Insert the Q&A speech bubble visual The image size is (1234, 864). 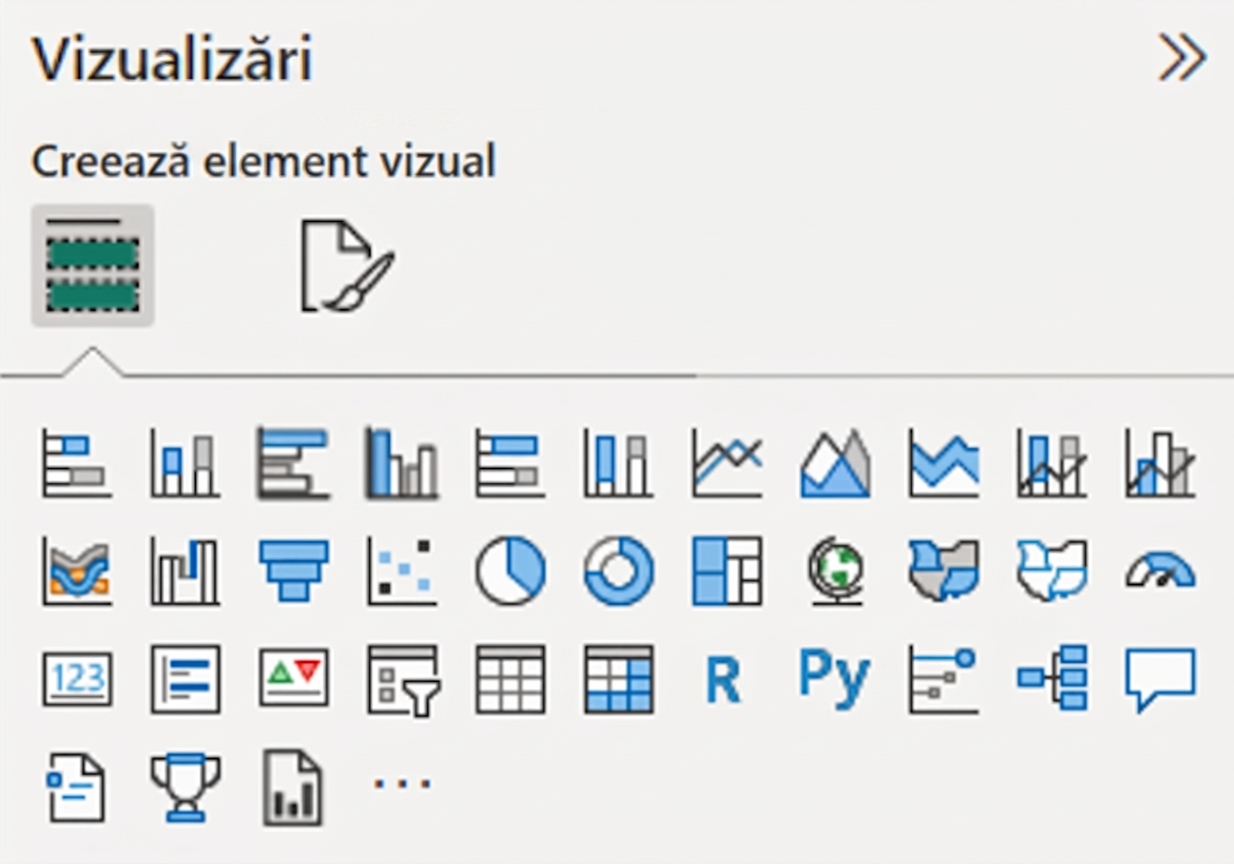(x=1160, y=680)
